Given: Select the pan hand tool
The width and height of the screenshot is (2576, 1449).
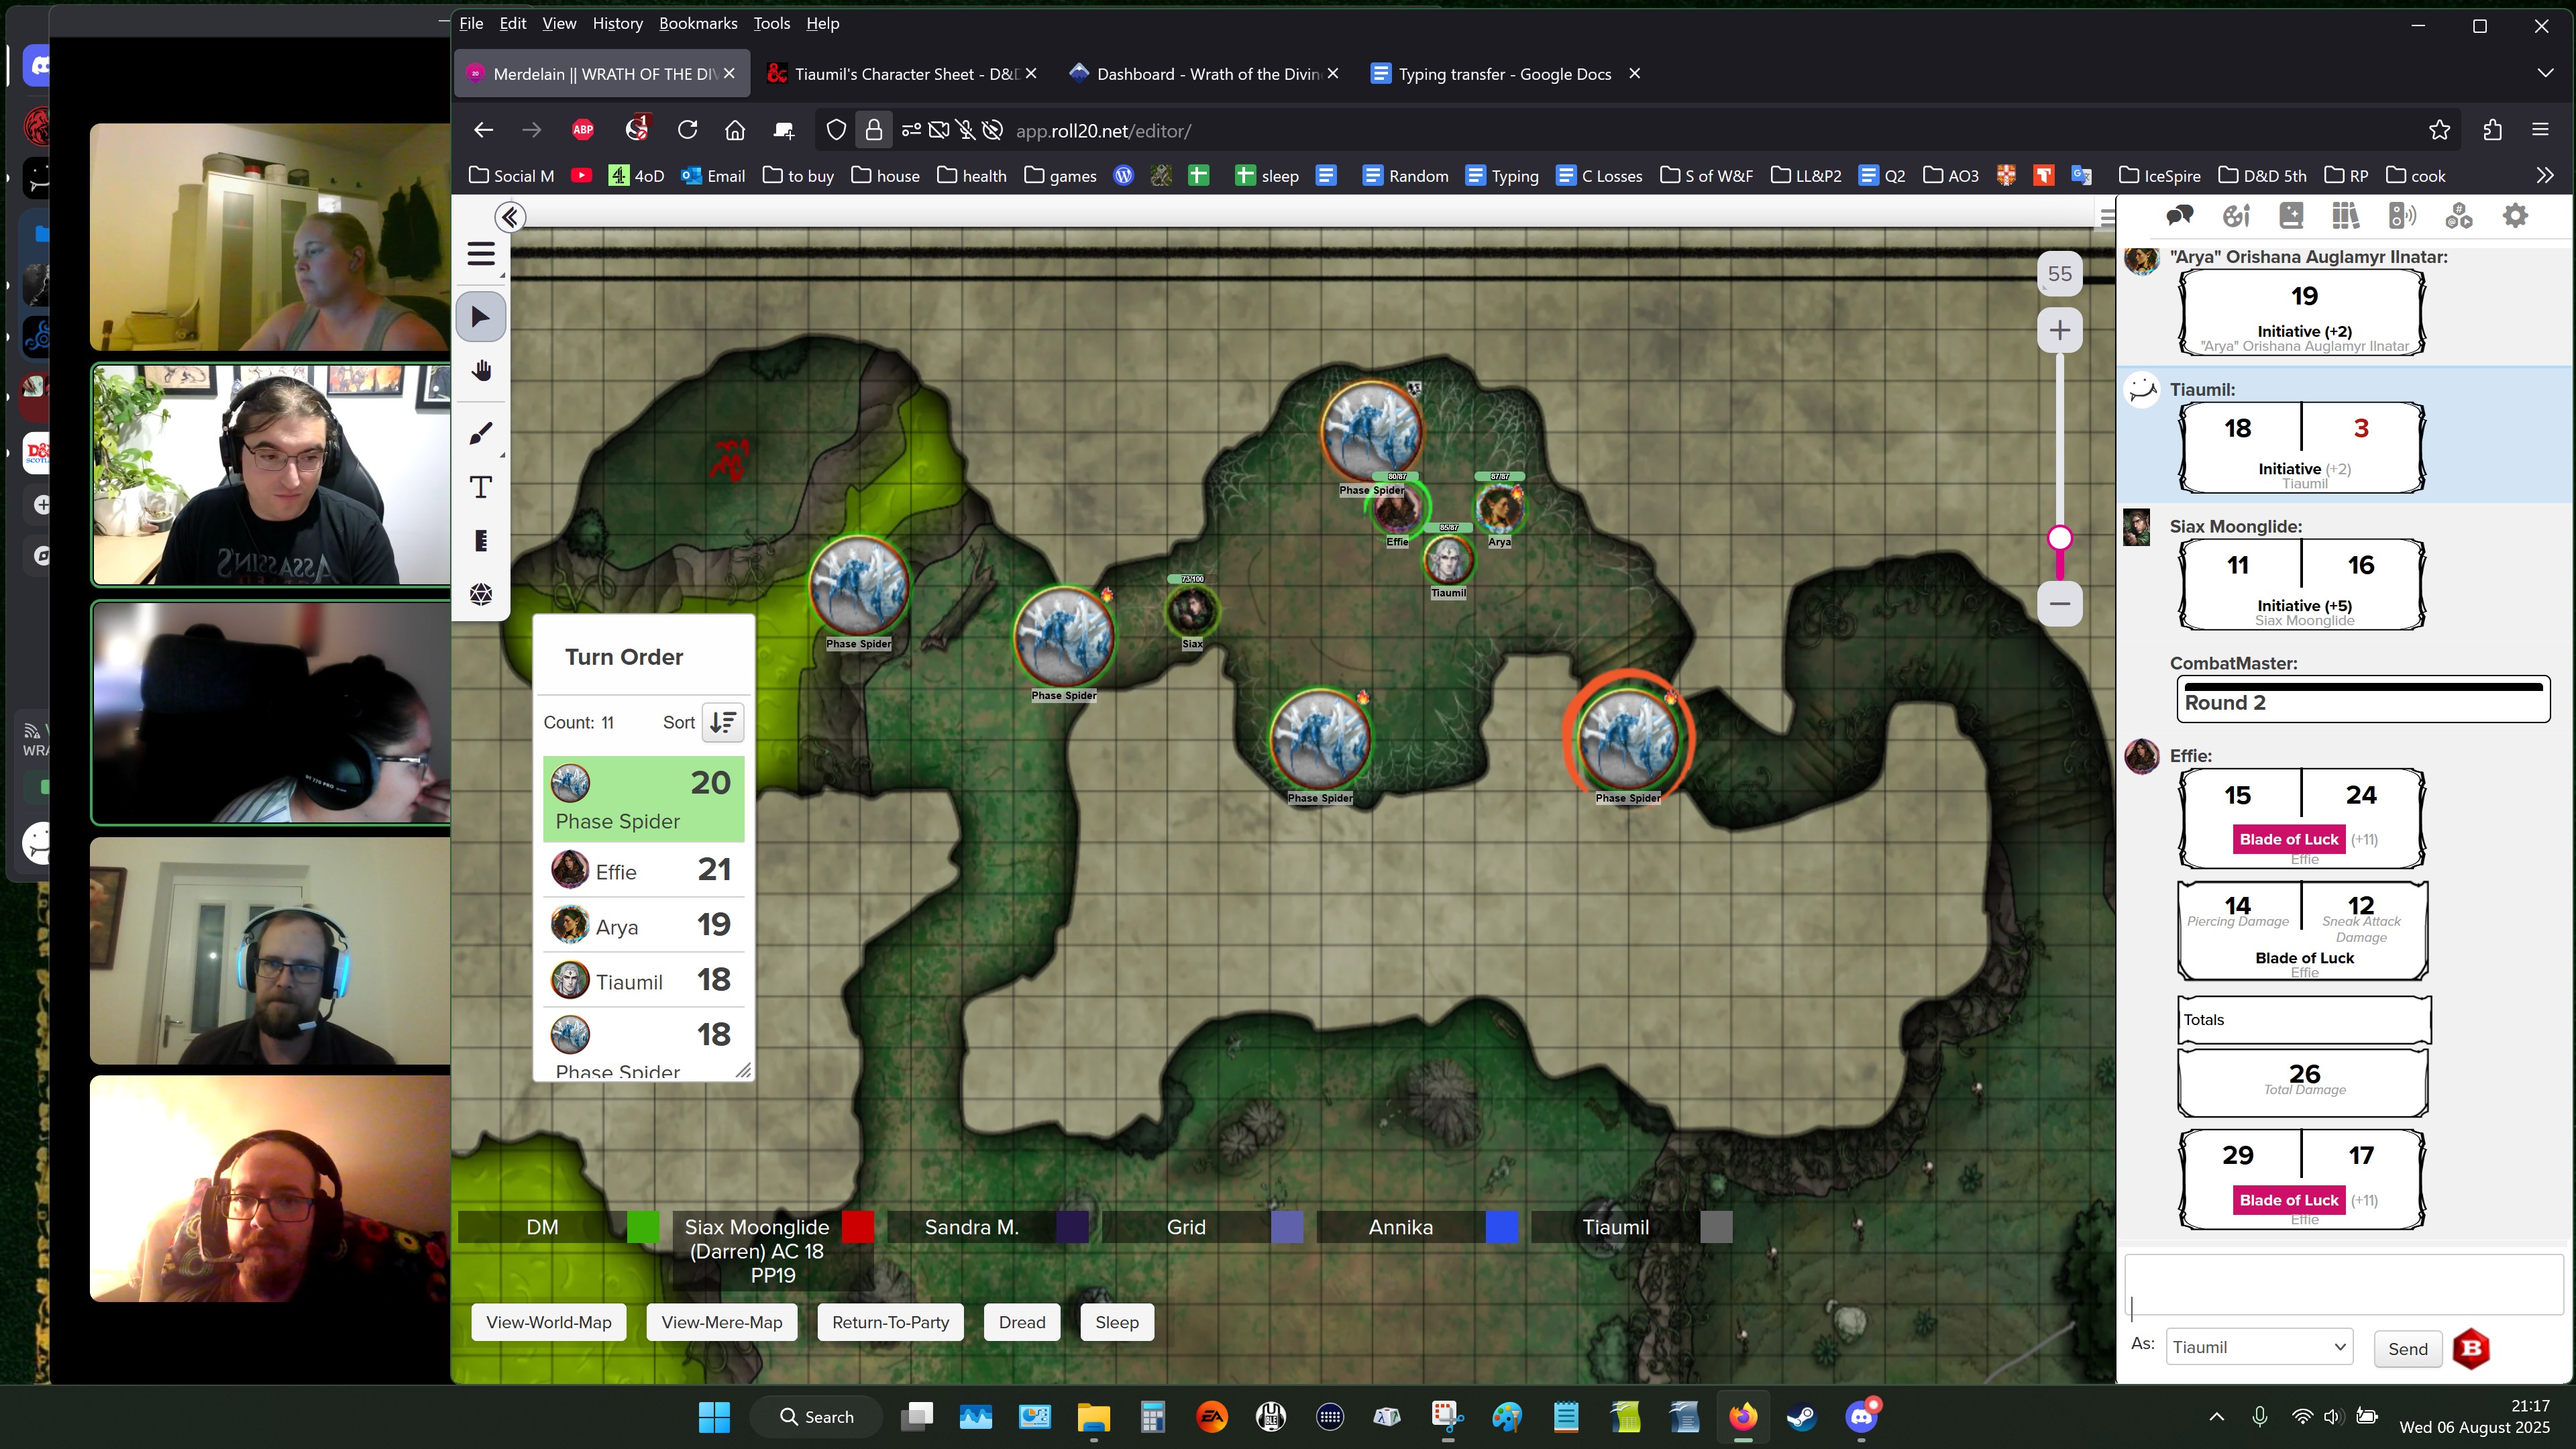Looking at the screenshot, I should 481,372.
